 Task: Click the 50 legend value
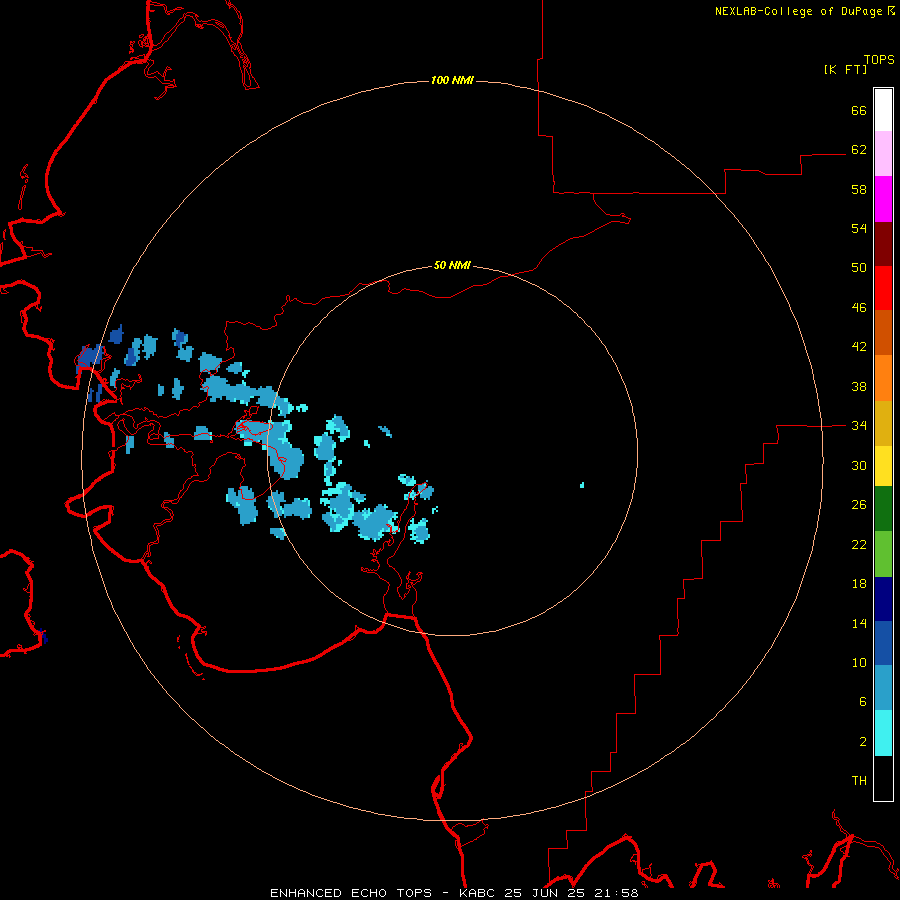[x=859, y=268]
